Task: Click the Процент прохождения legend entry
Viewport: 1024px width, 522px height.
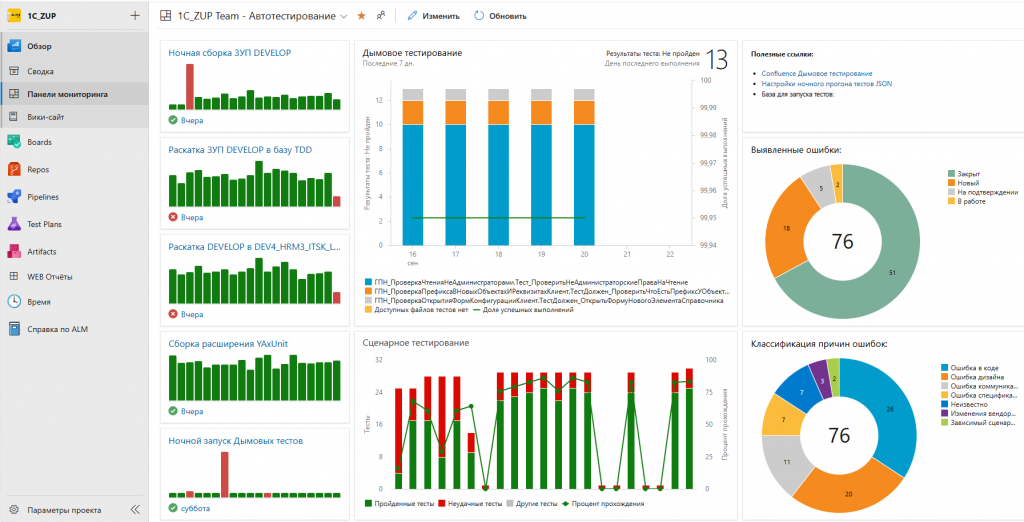Action: click(x=604, y=504)
